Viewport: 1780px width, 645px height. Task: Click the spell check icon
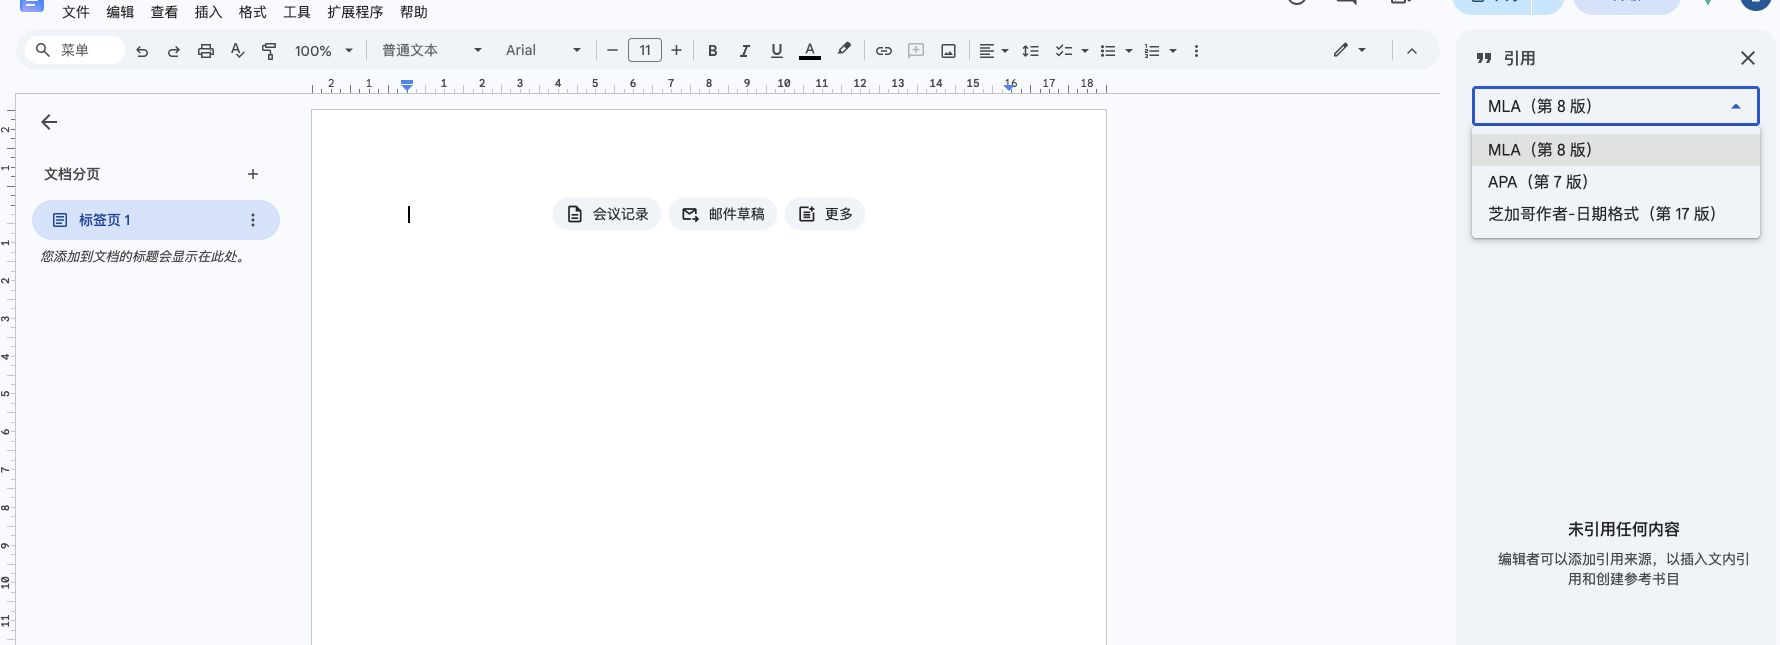(x=237, y=50)
